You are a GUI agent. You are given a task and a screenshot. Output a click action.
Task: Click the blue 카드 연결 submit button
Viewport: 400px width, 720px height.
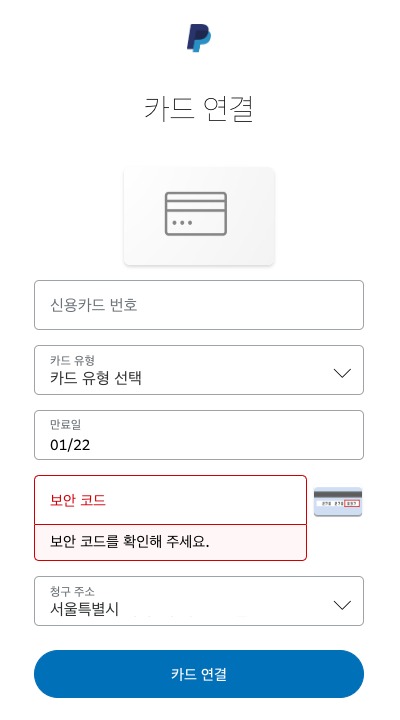tap(199, 674)
